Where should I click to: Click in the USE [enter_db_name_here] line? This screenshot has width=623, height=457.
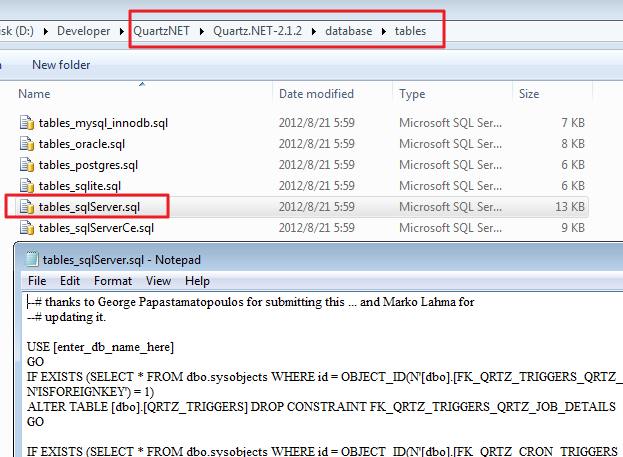(100, 347)
